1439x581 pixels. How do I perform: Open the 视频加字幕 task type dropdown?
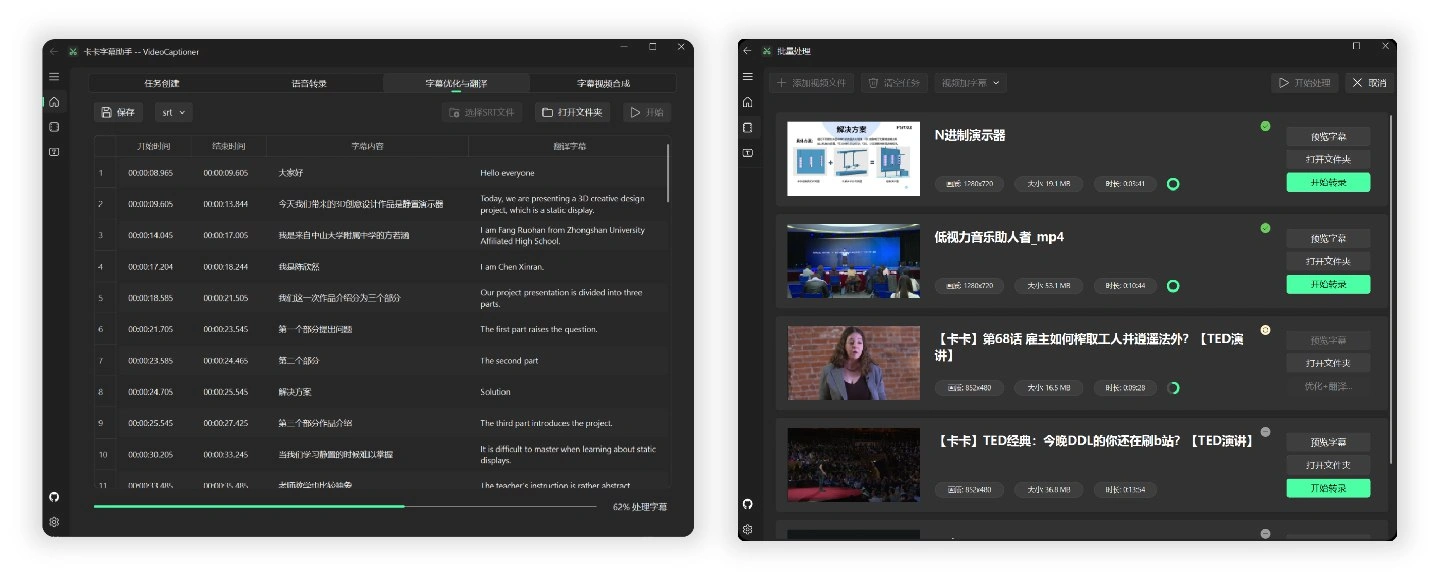coord(970,83)
